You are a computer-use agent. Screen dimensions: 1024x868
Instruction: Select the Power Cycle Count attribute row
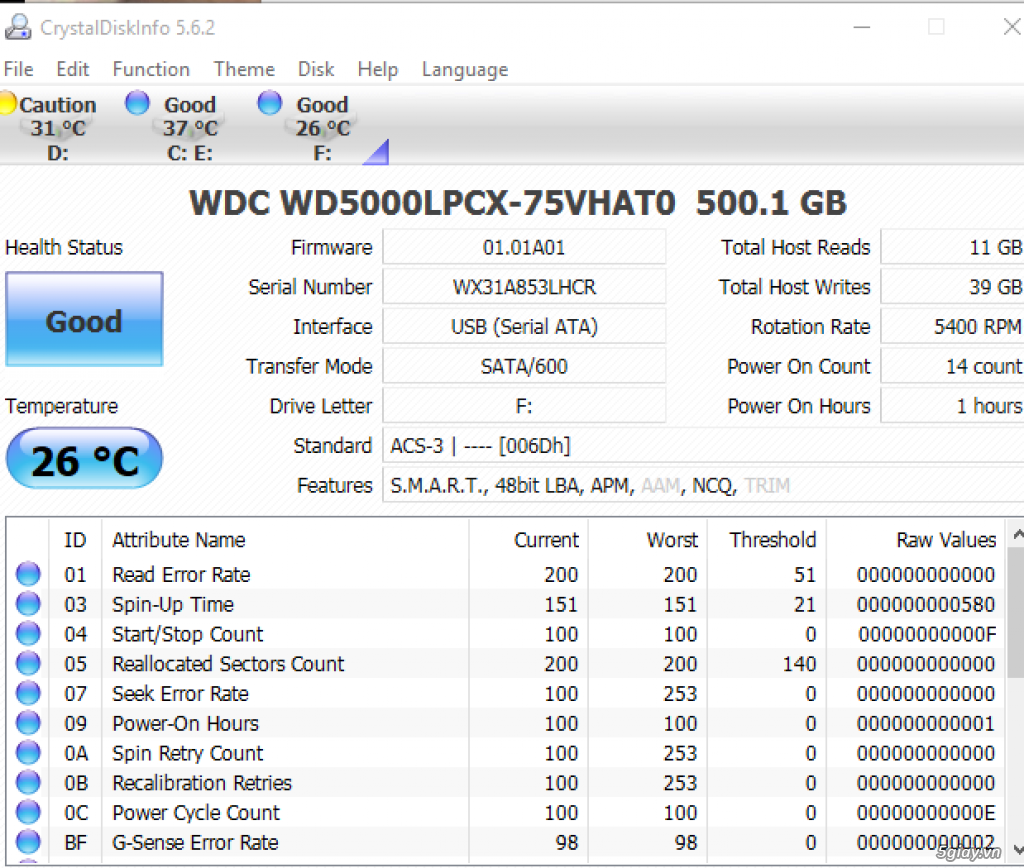(507, 812)
